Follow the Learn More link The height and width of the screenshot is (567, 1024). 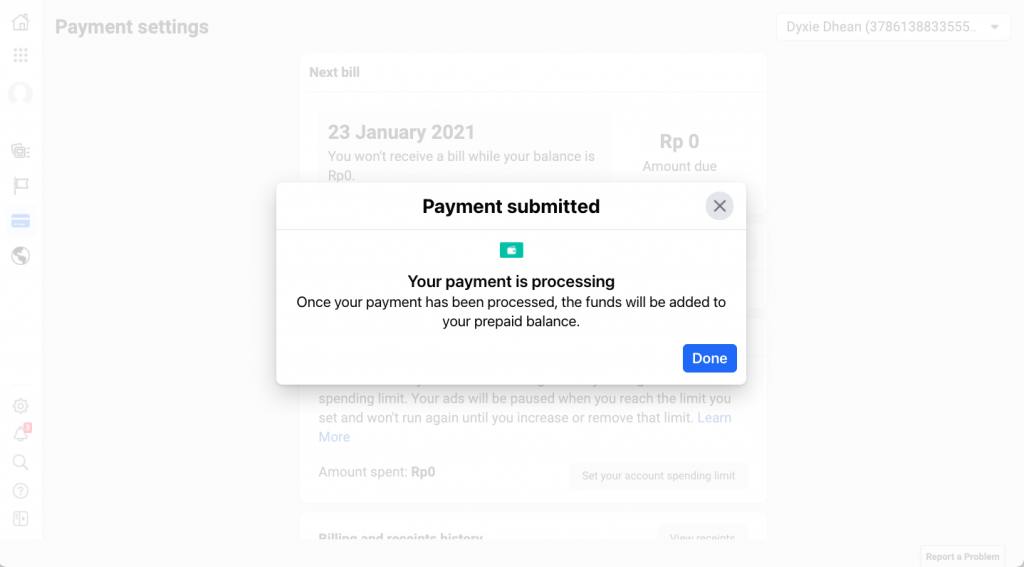click(714, 417)
